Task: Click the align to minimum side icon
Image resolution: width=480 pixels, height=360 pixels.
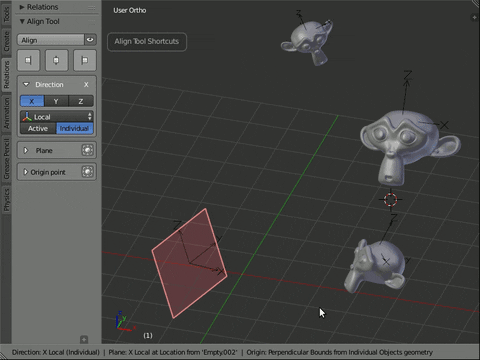Action: click(x=28, y=60)
